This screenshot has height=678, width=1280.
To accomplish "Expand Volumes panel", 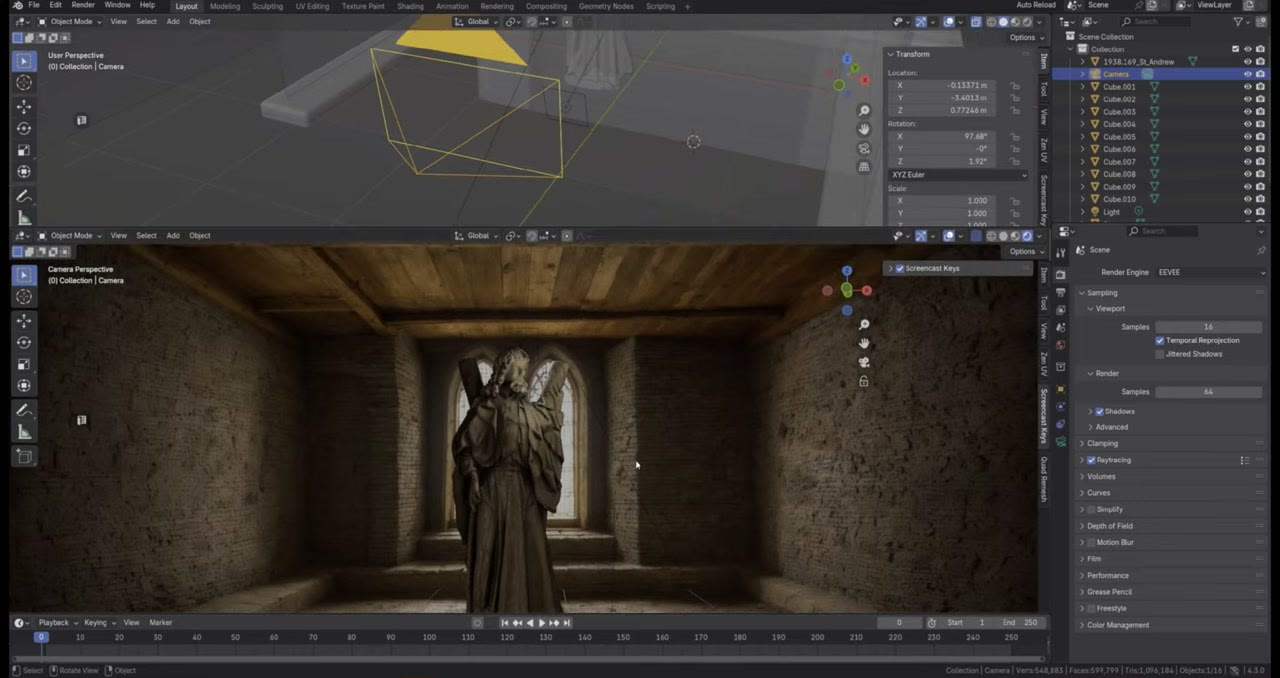I will (1101, 476).
